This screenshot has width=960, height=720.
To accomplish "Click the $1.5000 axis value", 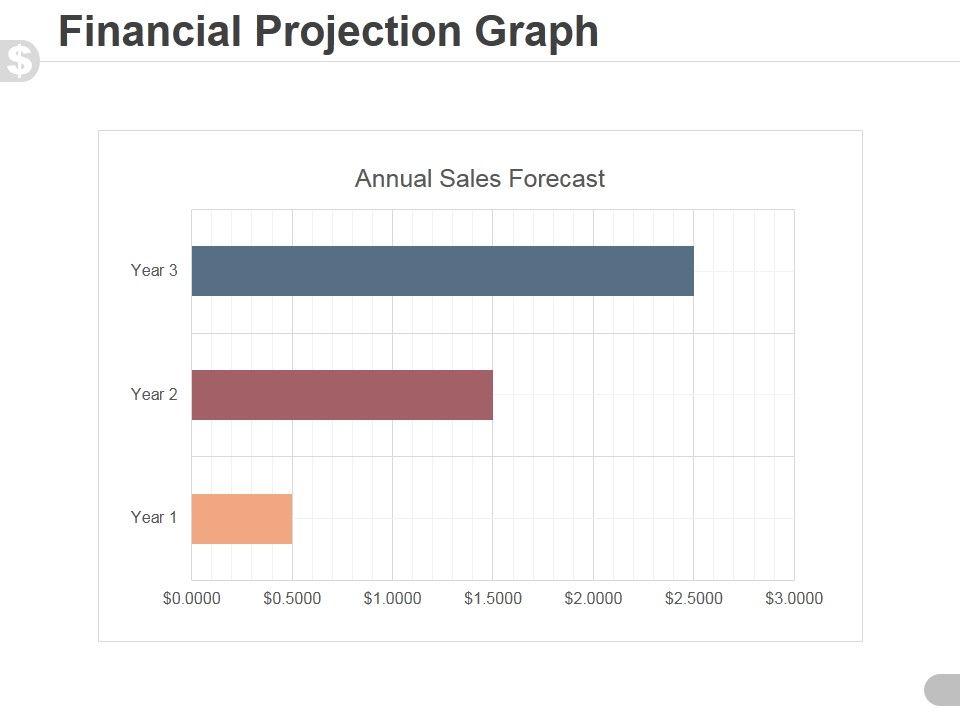I will [x=493, y=599].
